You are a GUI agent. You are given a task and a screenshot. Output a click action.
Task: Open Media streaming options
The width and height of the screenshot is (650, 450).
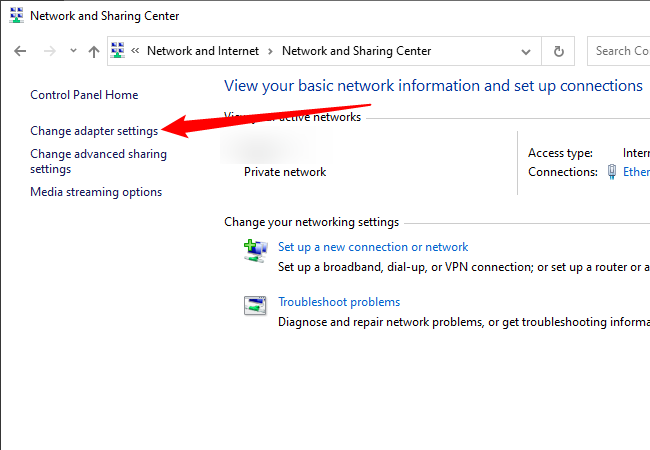(x=96, y=192)
